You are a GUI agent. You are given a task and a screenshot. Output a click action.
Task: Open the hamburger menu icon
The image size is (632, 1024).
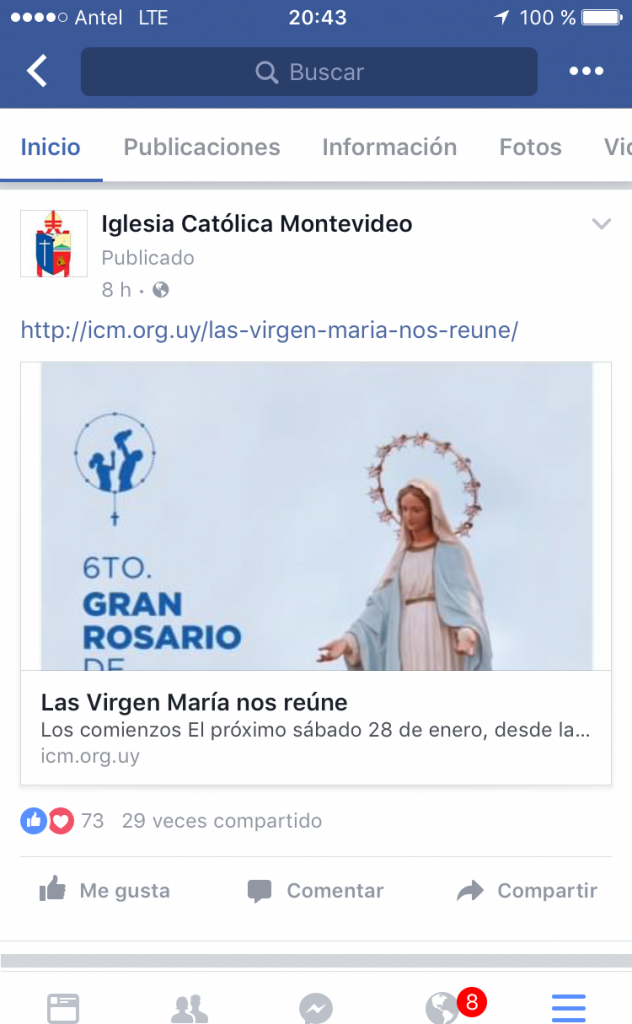tap(569, 1008)
